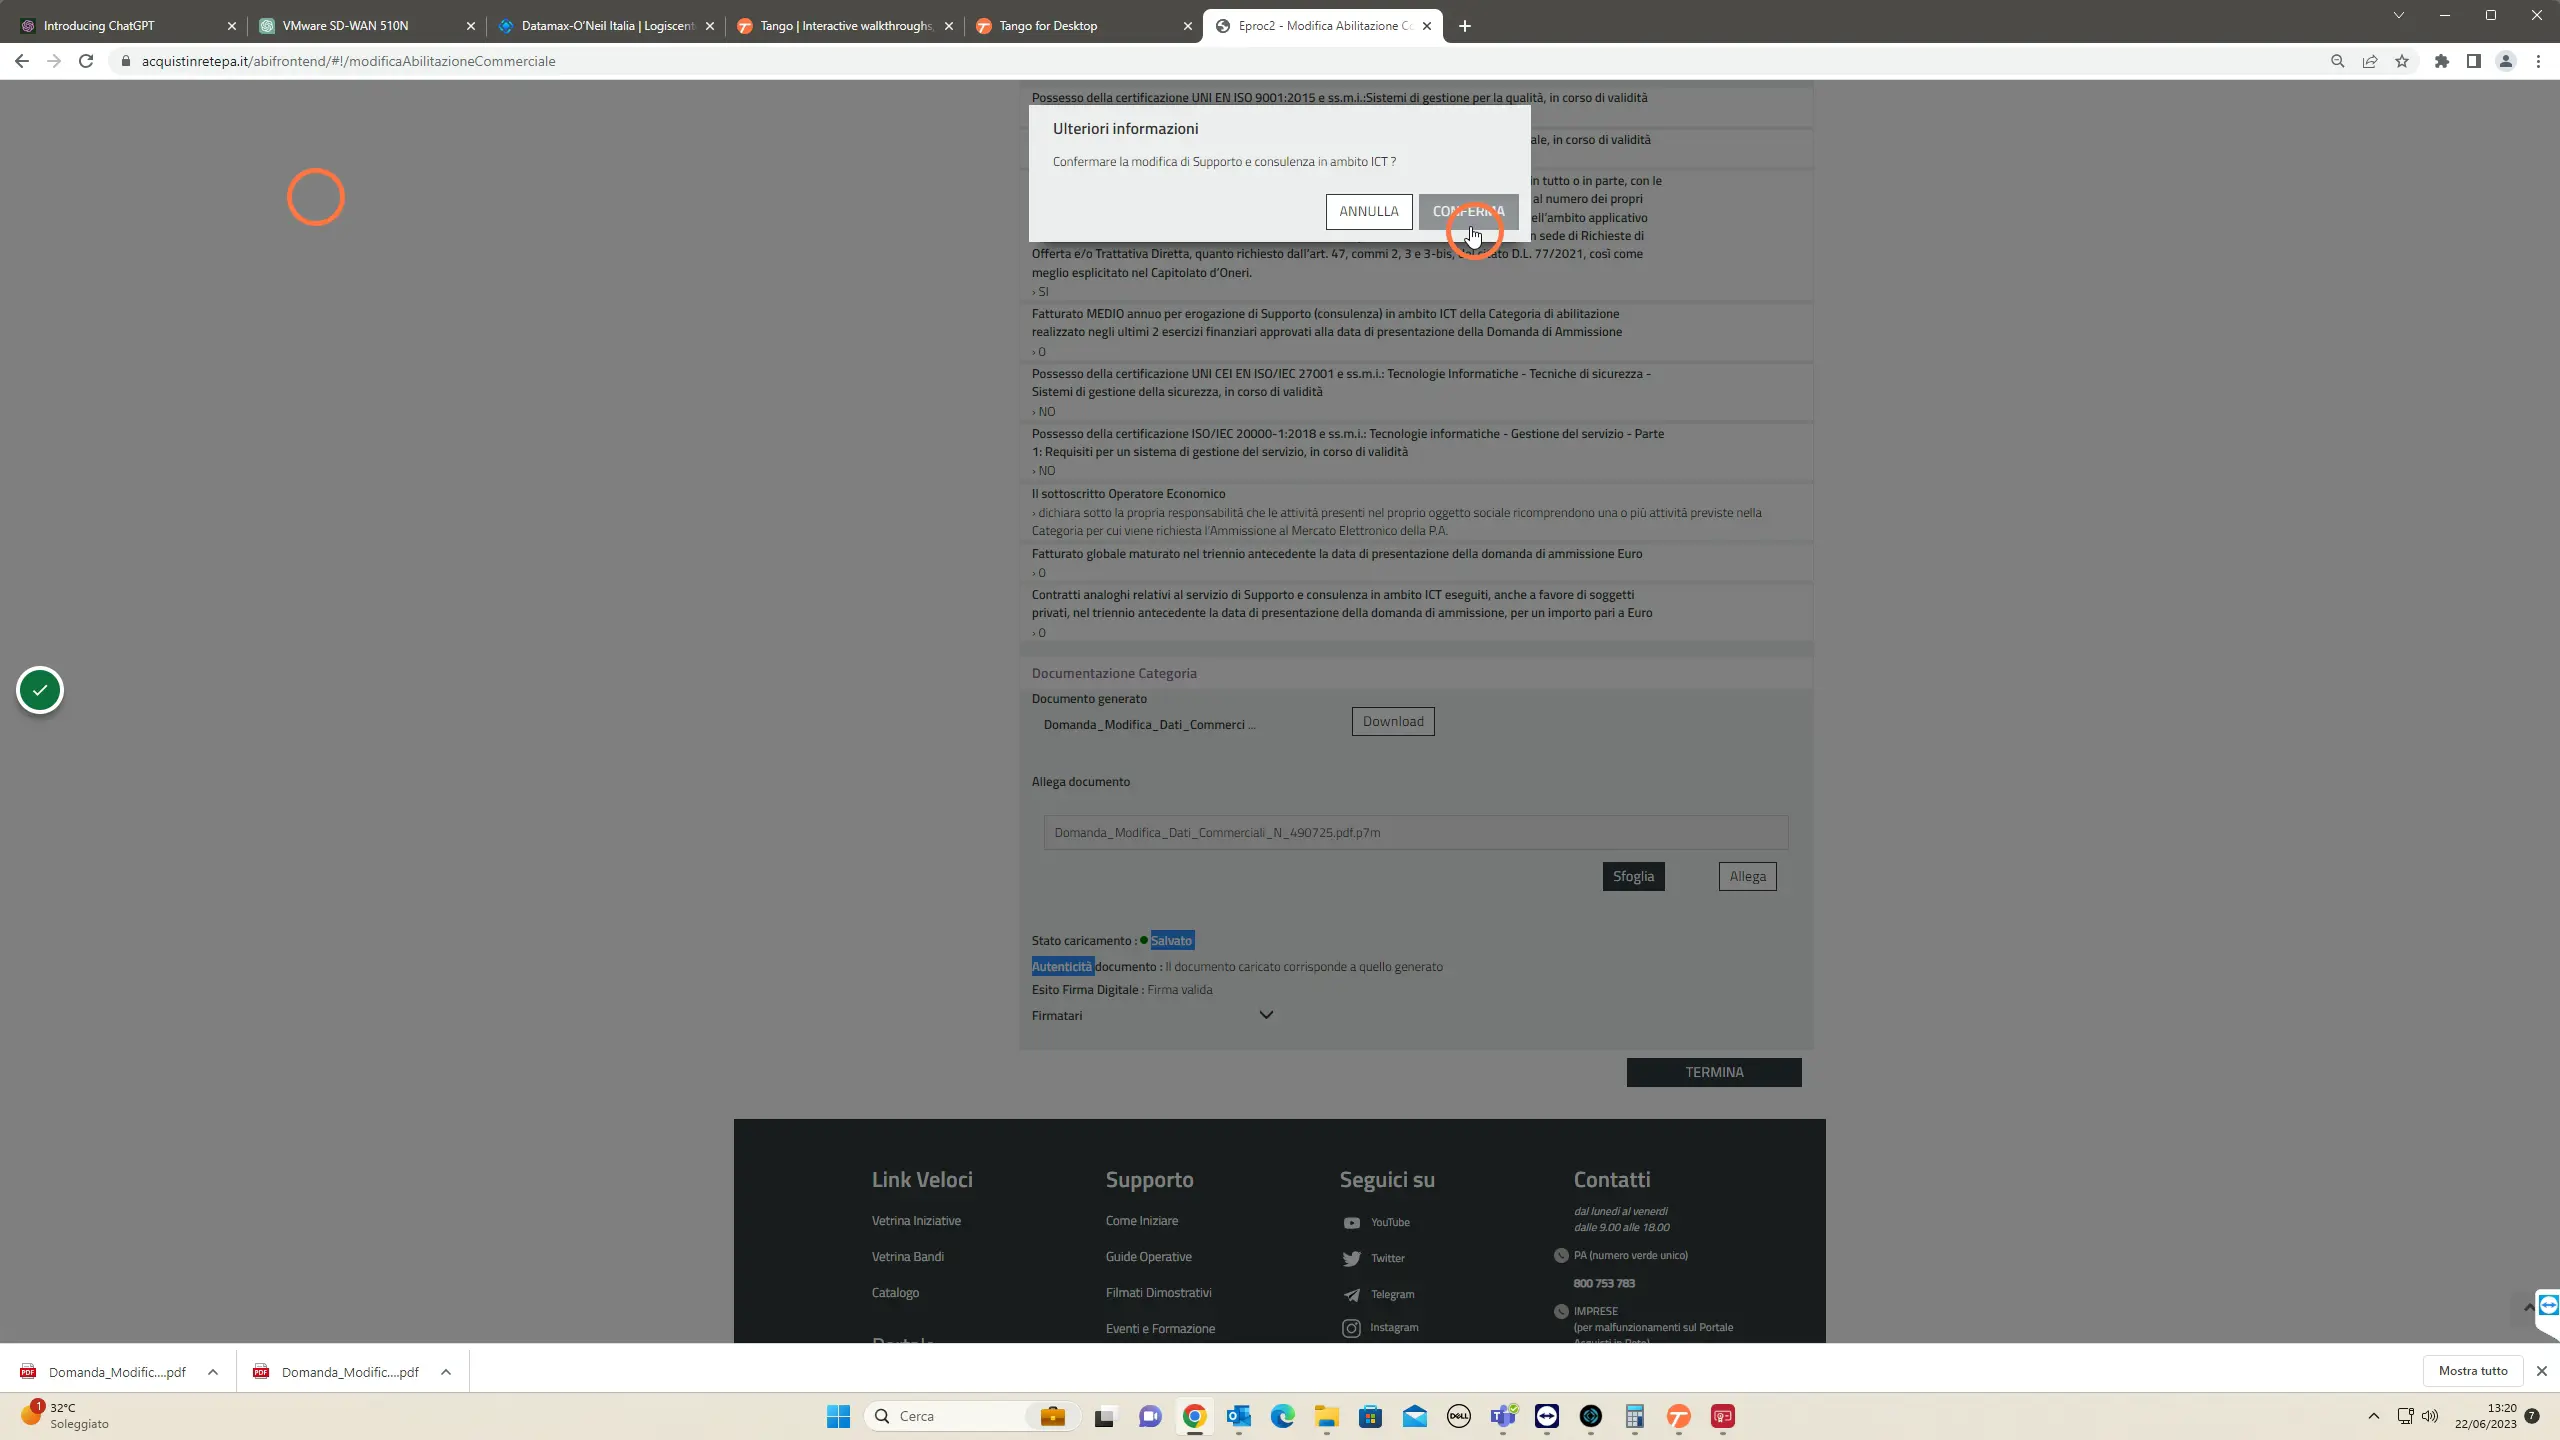Open a new browser tab
Screen dimensions: 2560x1440
click(1465, 26)
